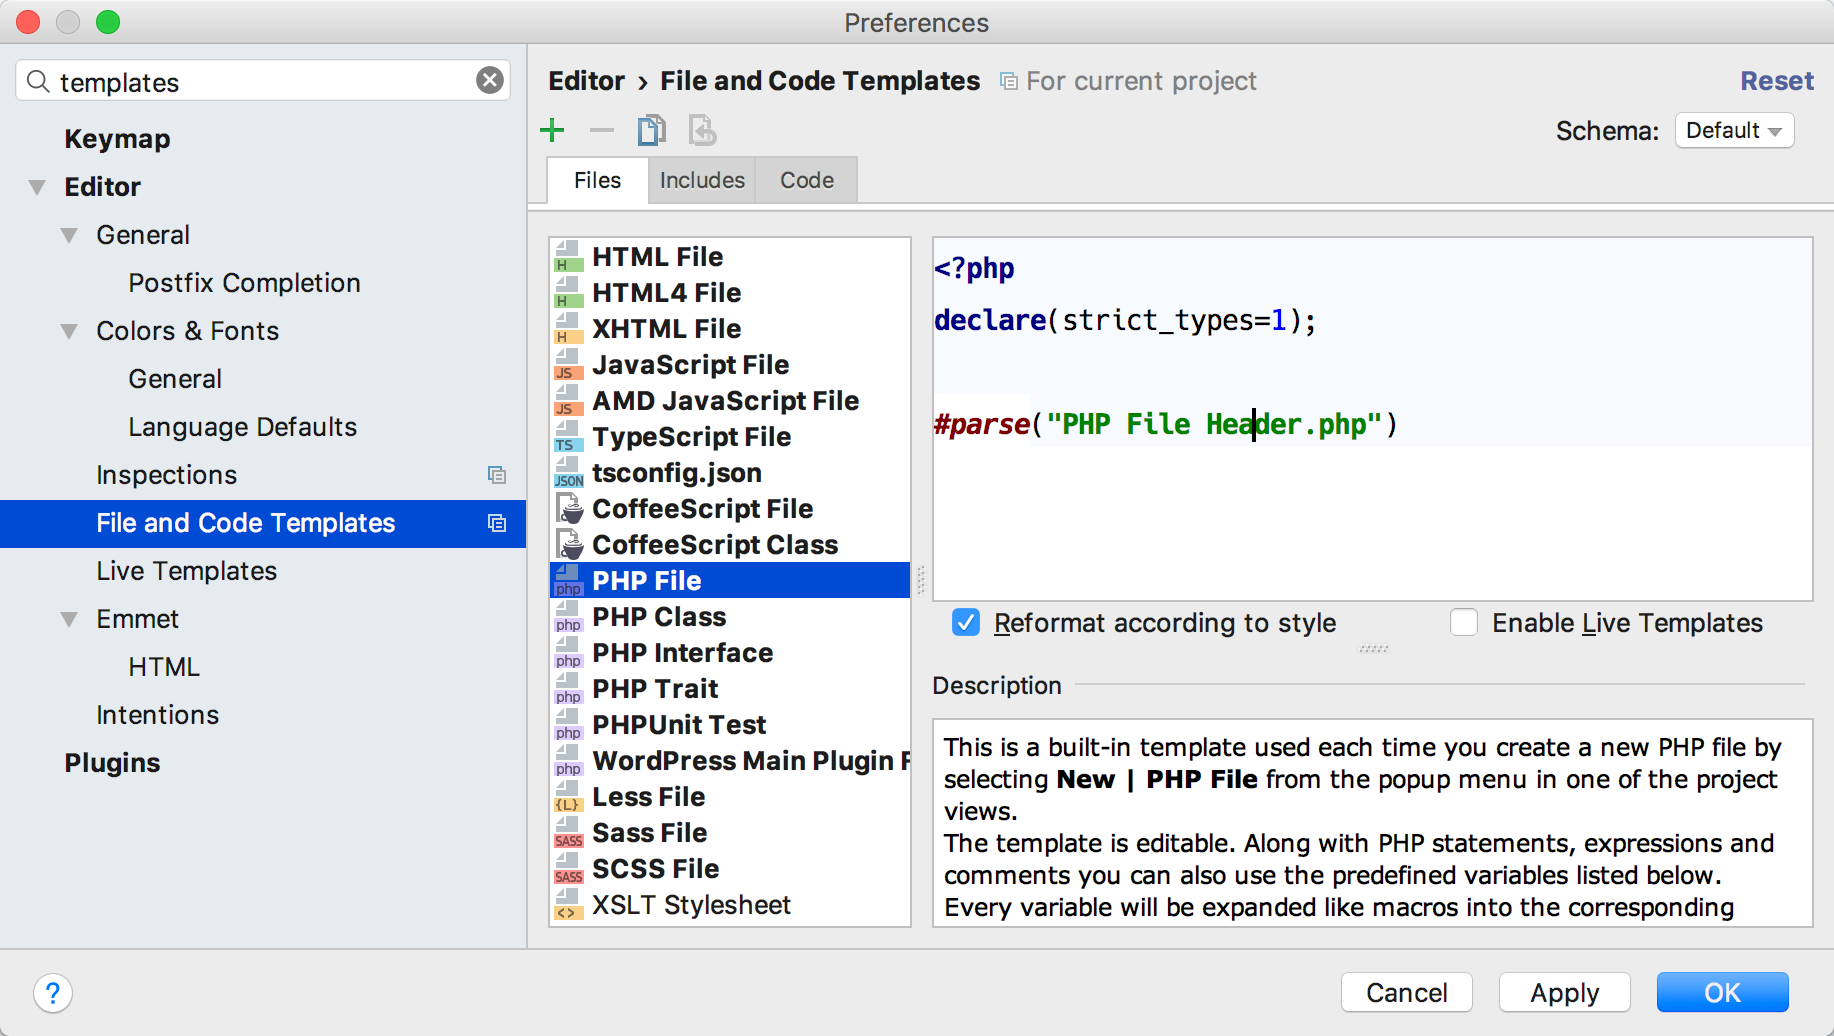This screenshot has width=1834, height=1036.
Task: Click the Copy Template toolbar icon
Action: pos(651,130)
